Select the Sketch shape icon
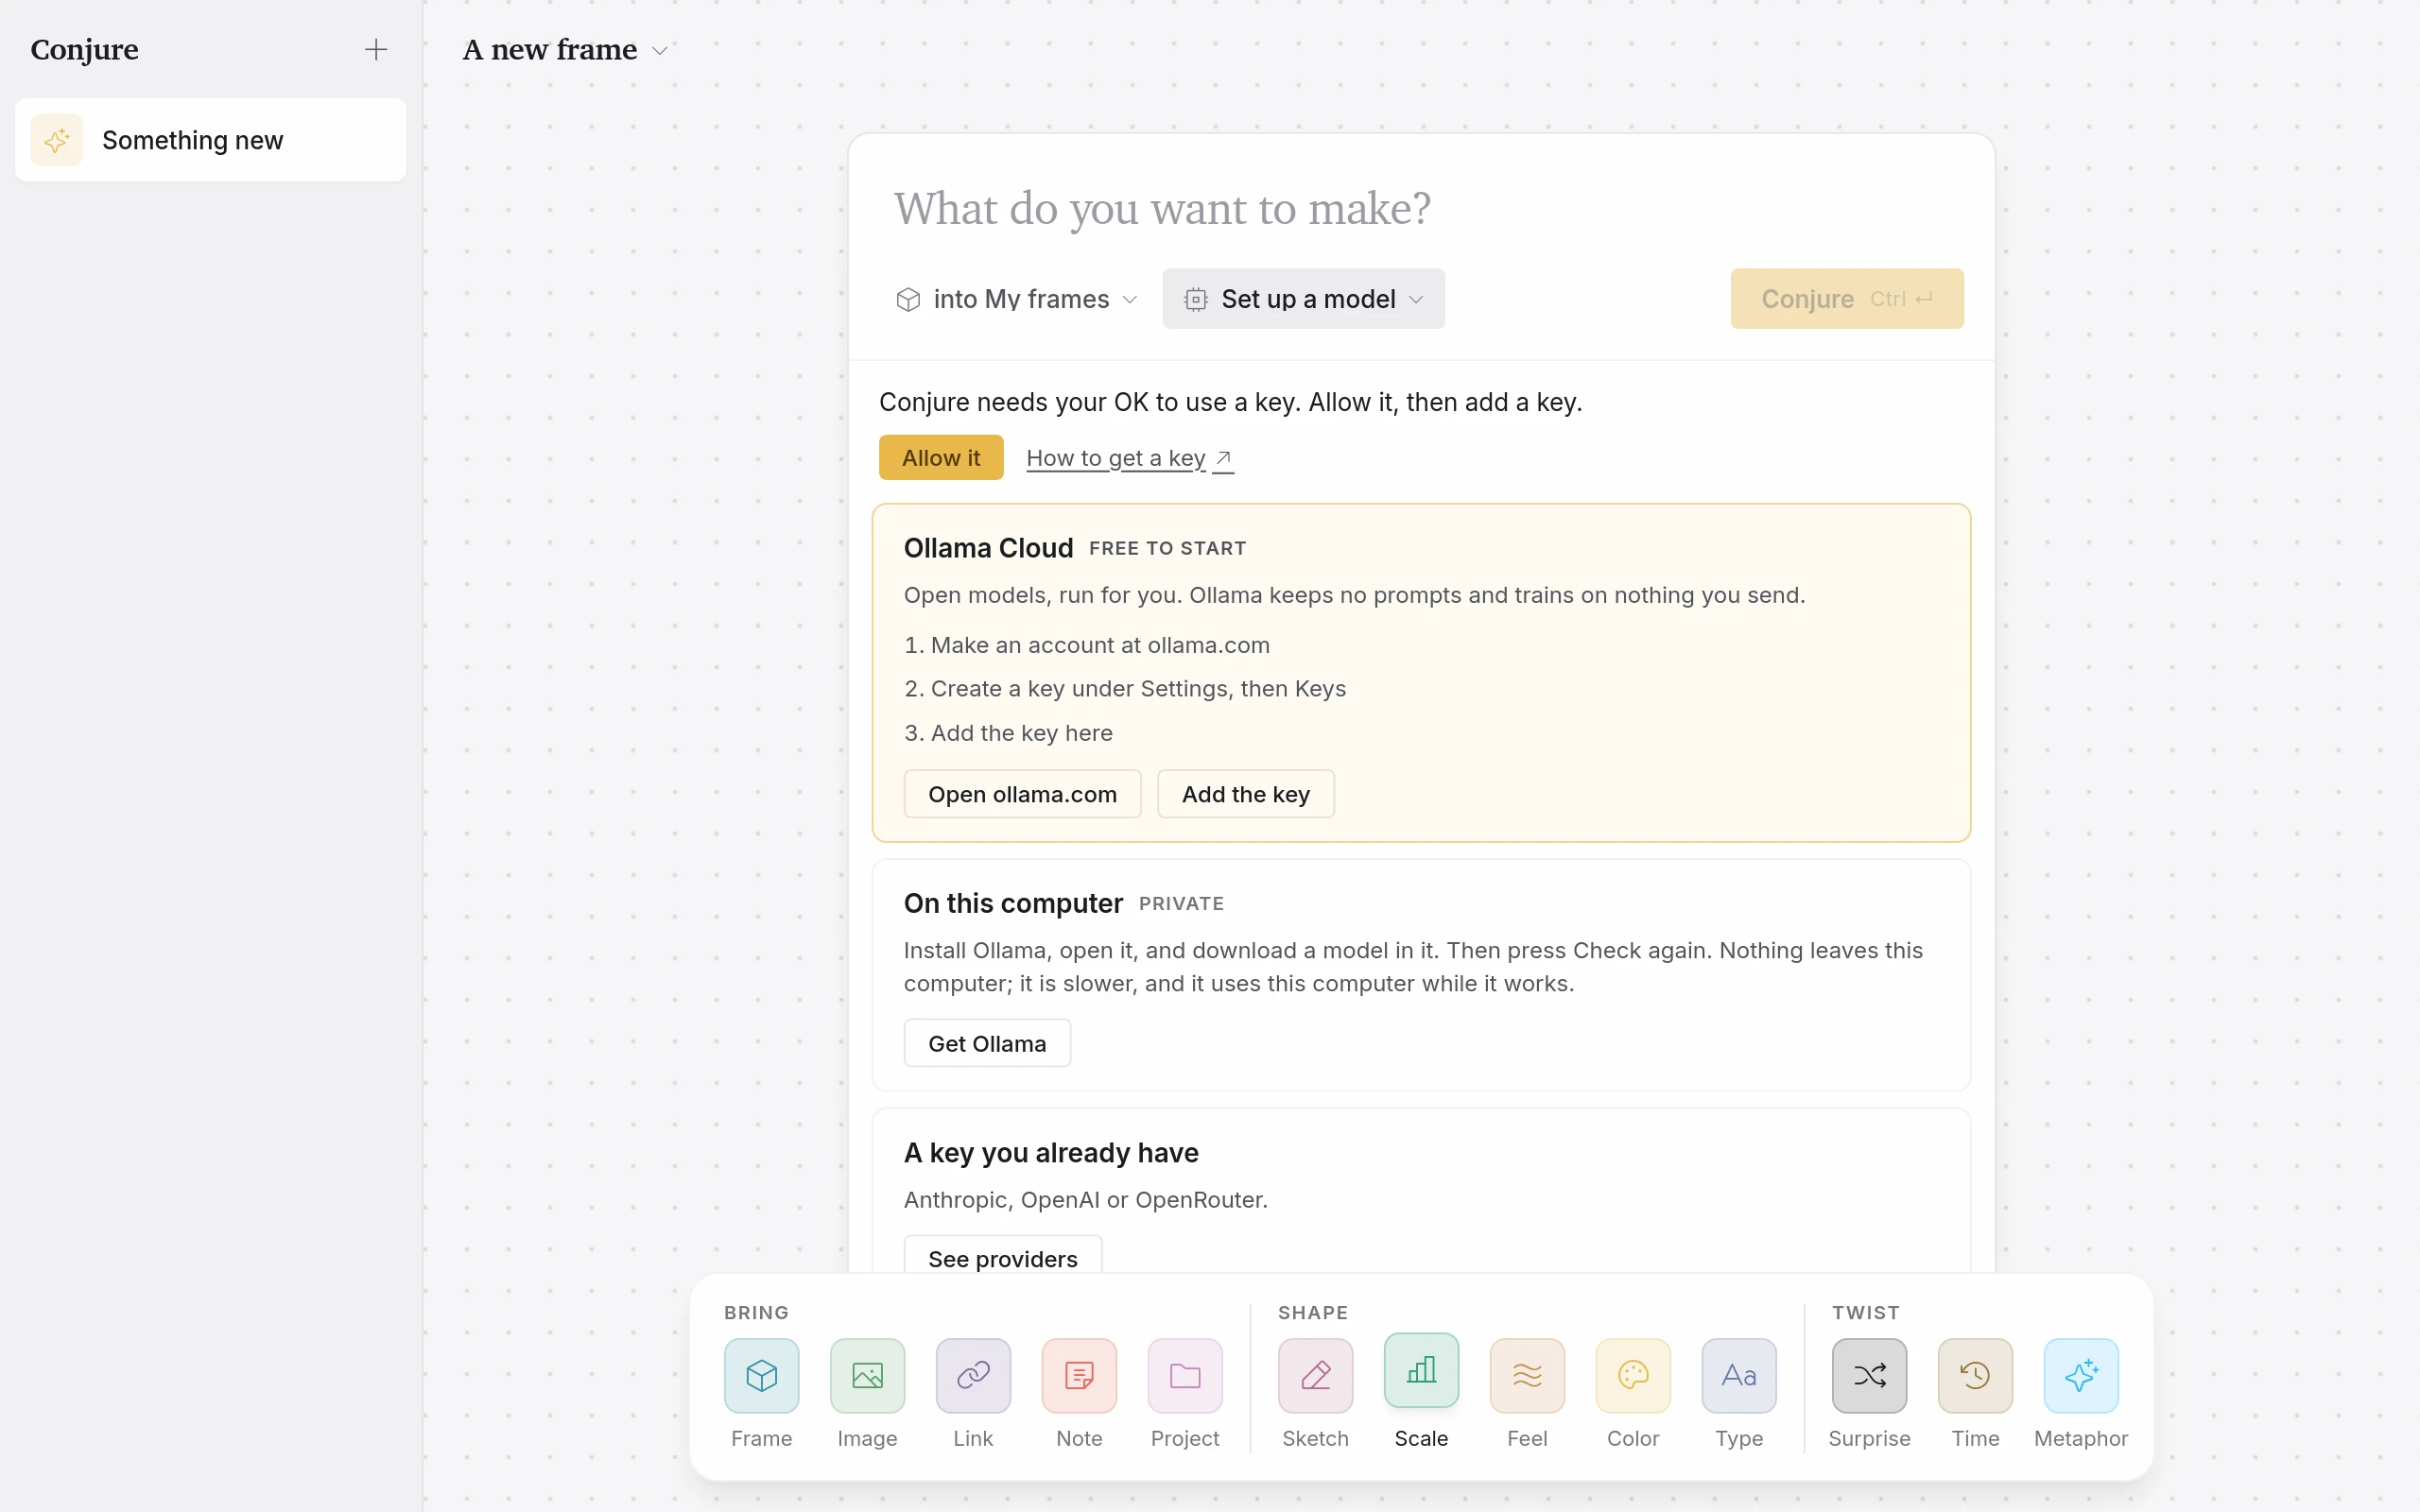 click(x=1315, y=1375)
